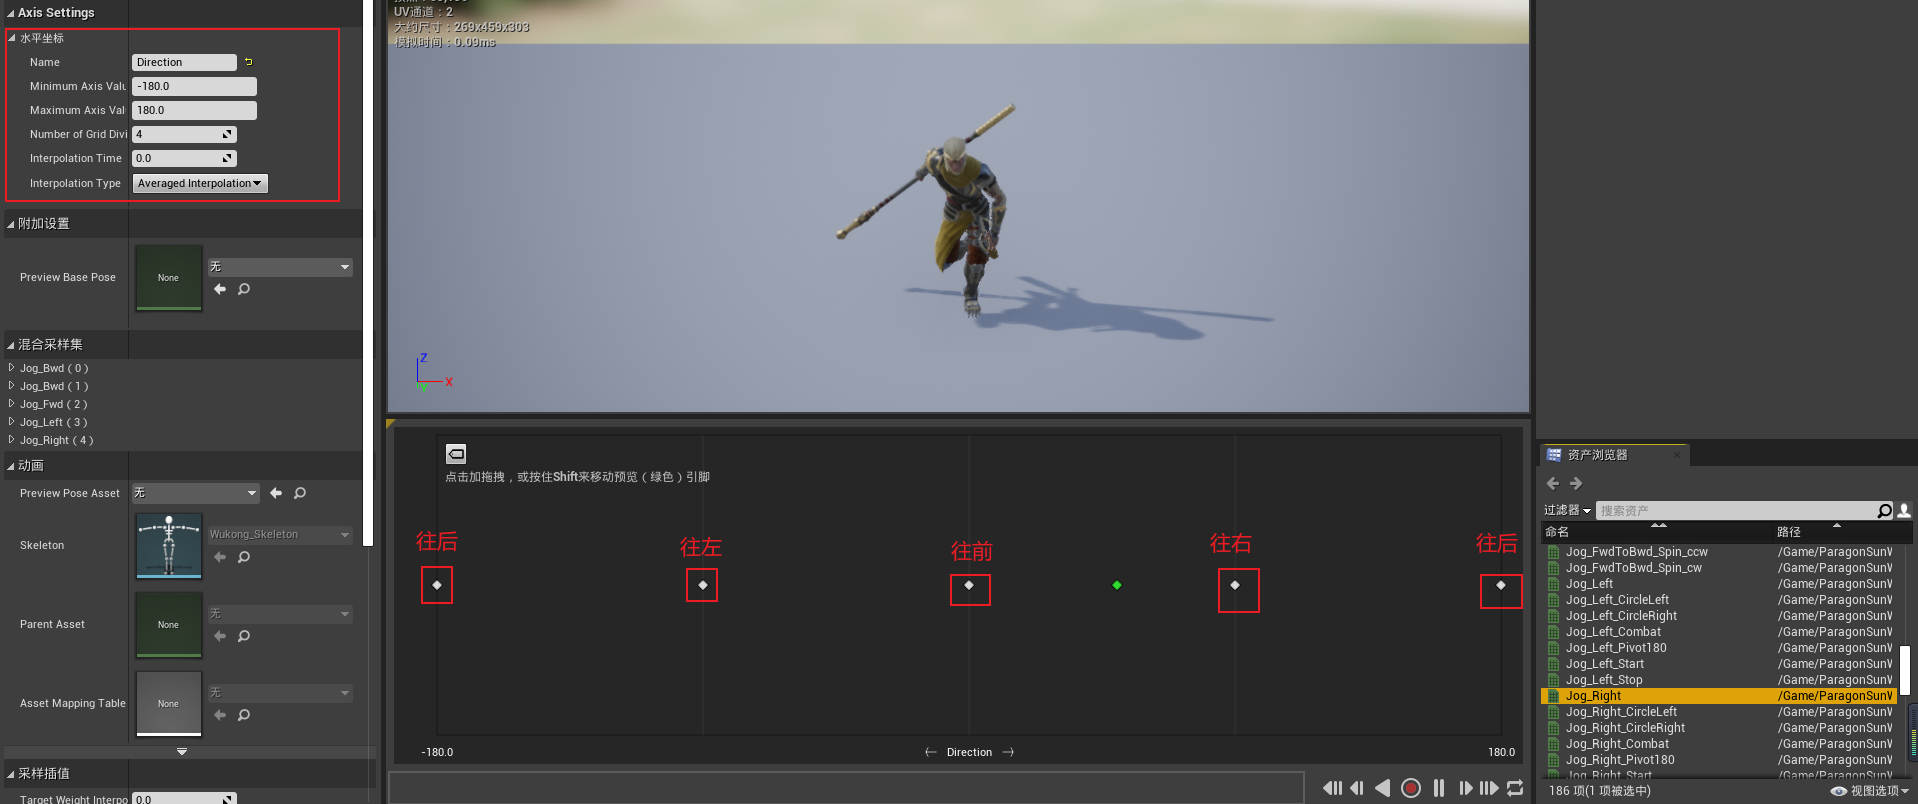The image size is (1918, 804).
Task: Select the sample point at -180 direction
Action: (x=437, y=585)
